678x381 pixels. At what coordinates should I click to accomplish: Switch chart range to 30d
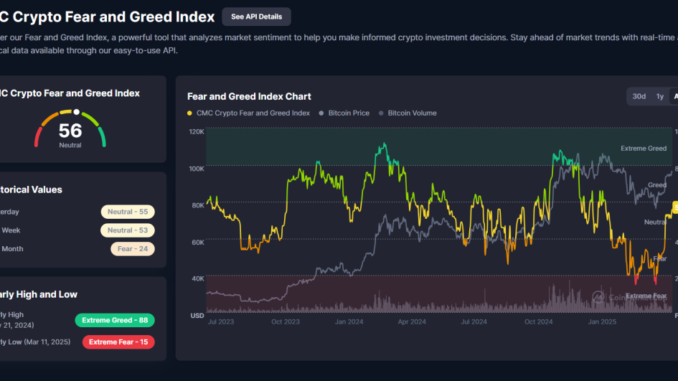coord(639,96)
